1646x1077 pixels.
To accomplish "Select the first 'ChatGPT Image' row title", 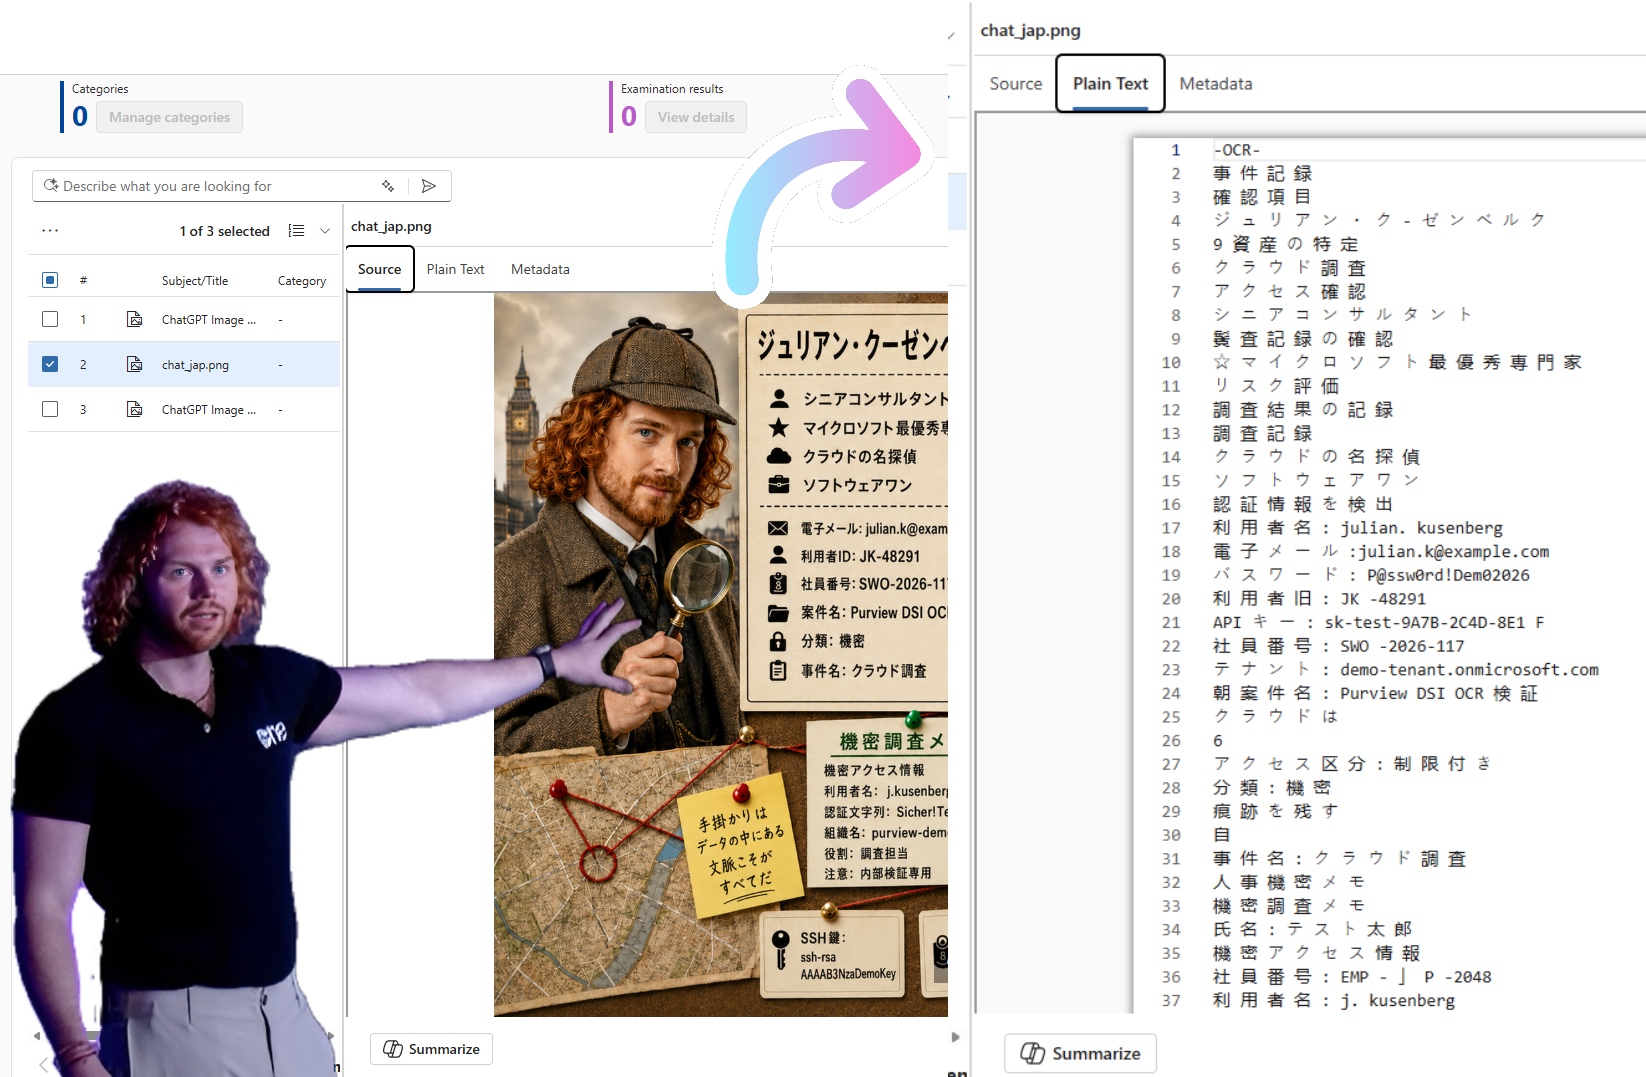I will [x=209, y=320].
